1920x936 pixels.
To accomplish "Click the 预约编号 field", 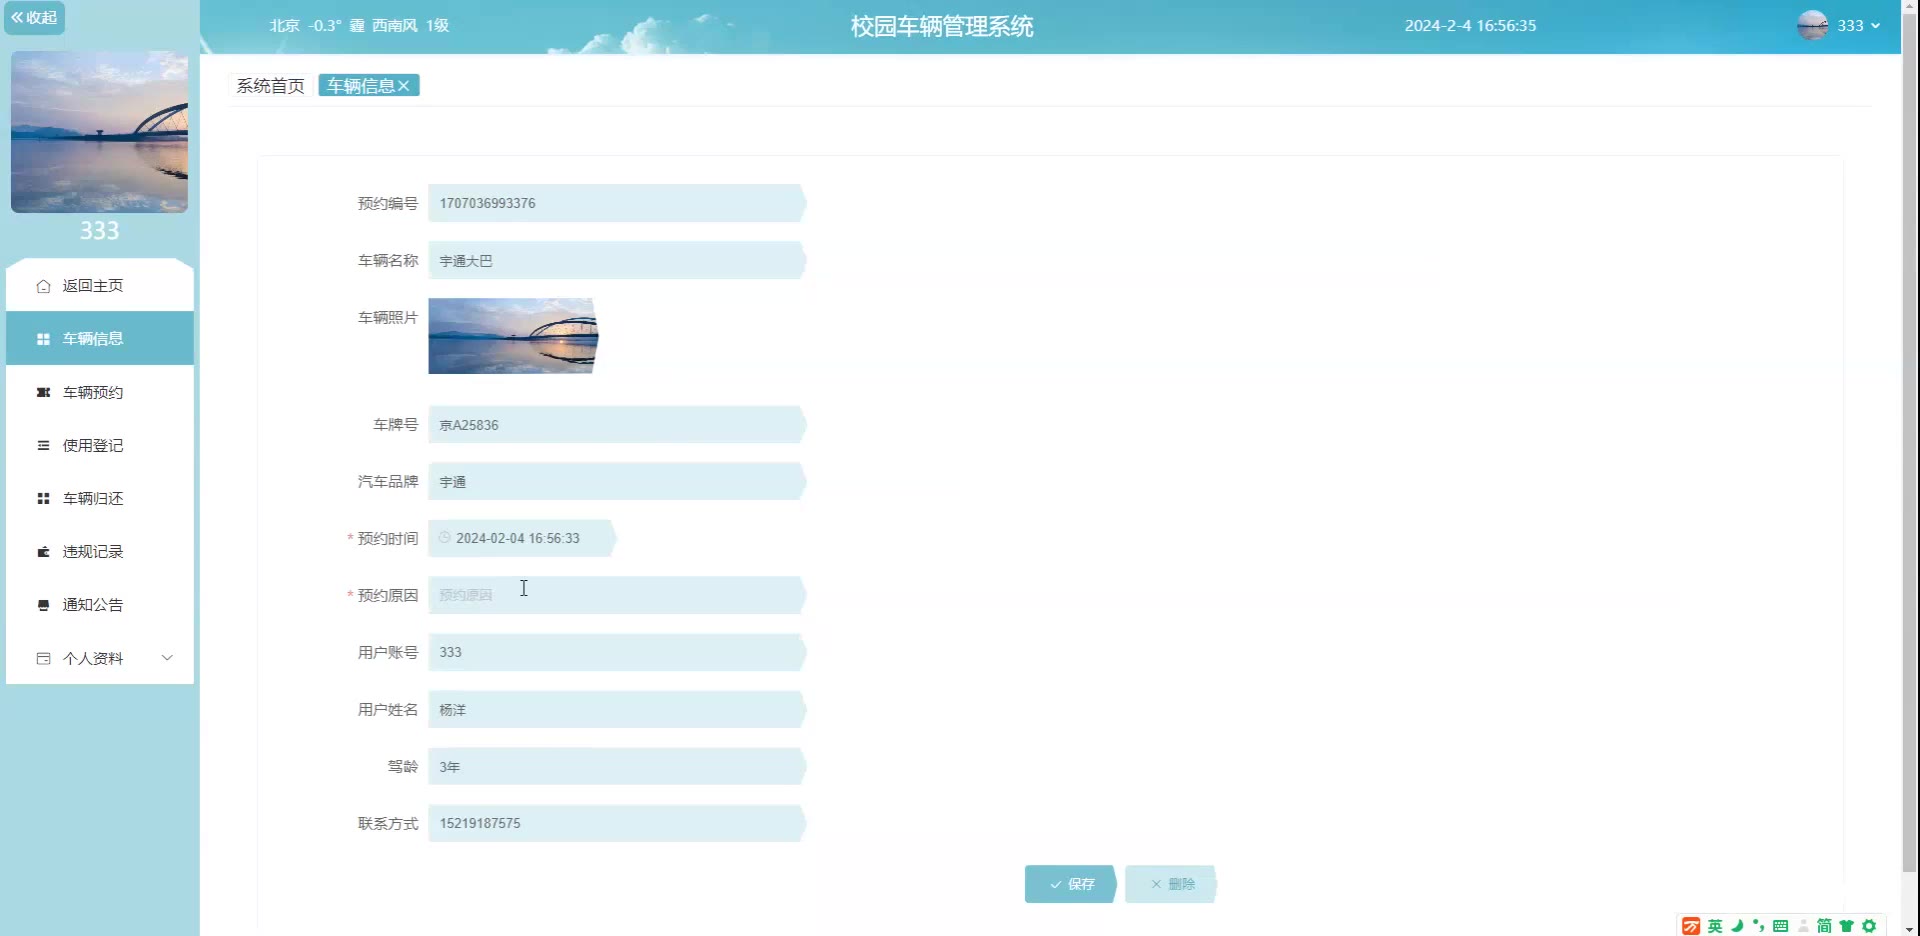I will click(x=617, y=203).
